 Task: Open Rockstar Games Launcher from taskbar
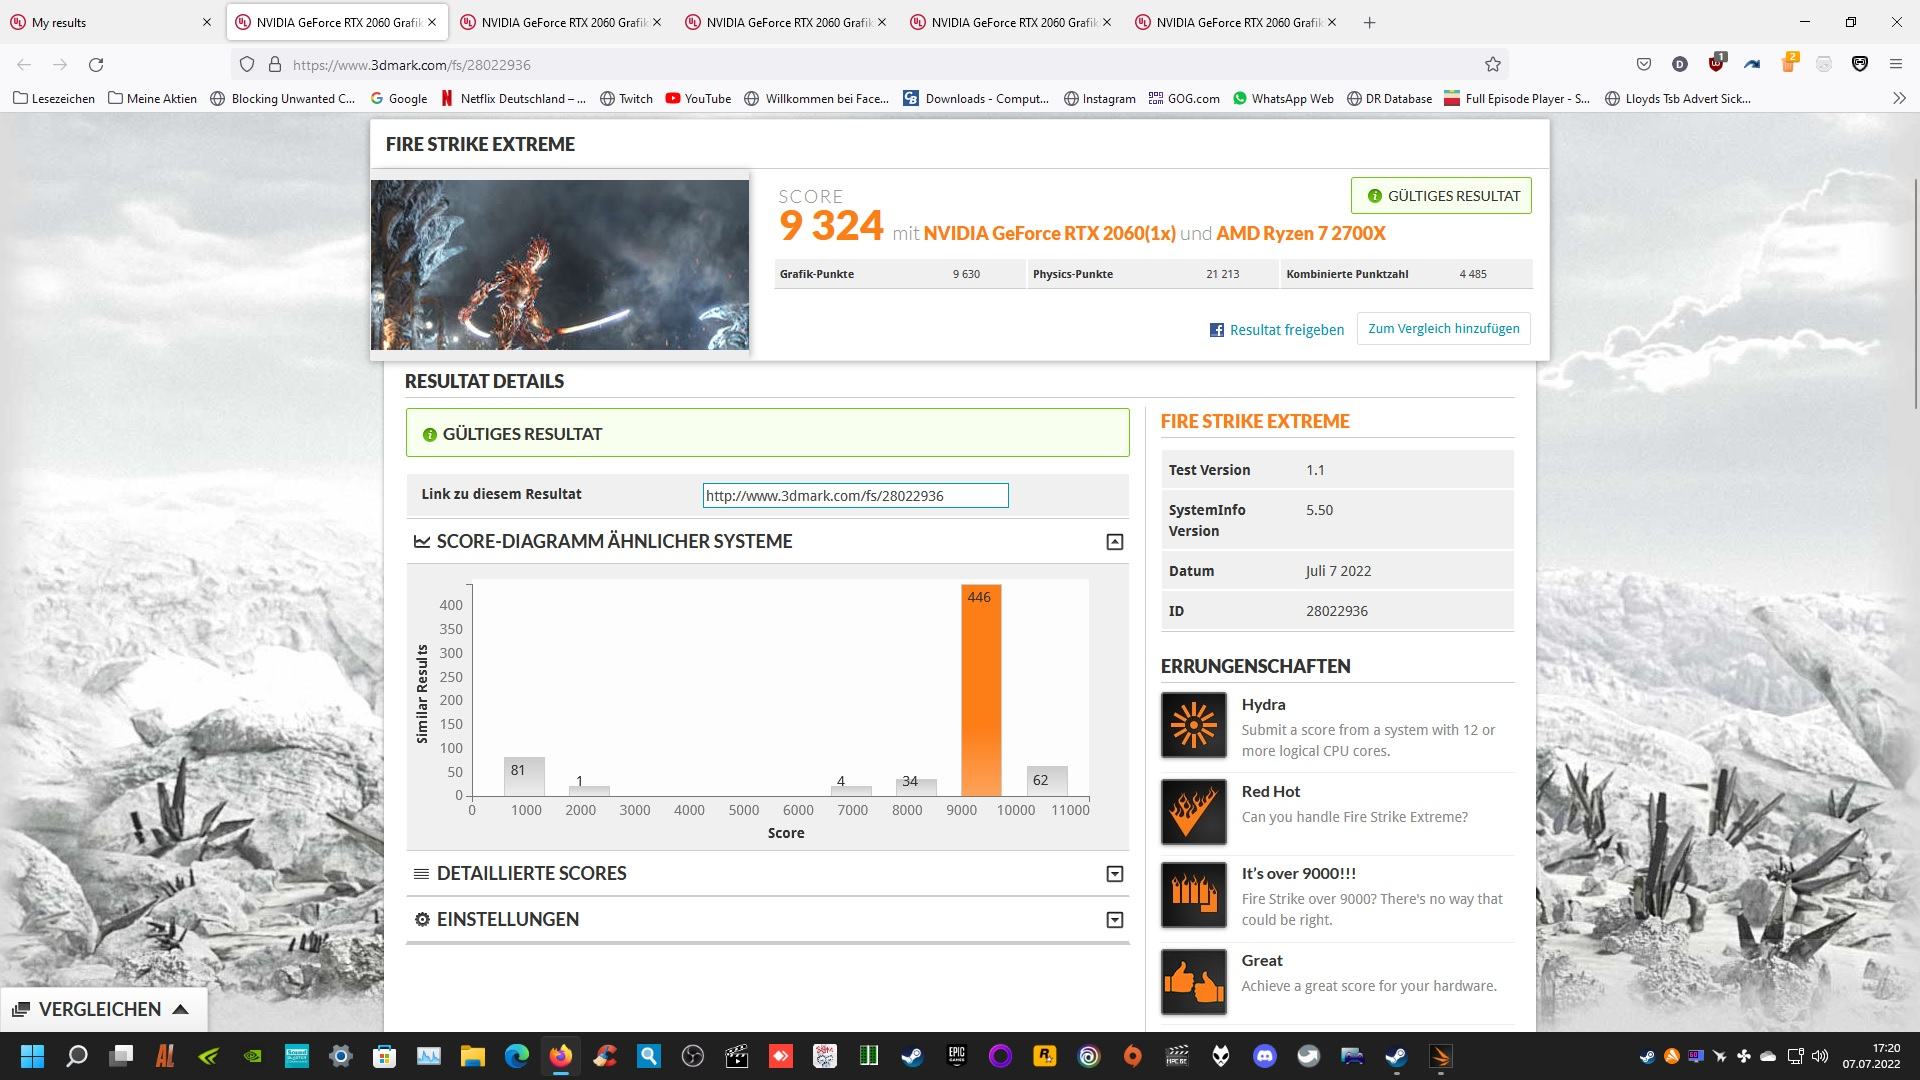(x=1045, y=1056)
